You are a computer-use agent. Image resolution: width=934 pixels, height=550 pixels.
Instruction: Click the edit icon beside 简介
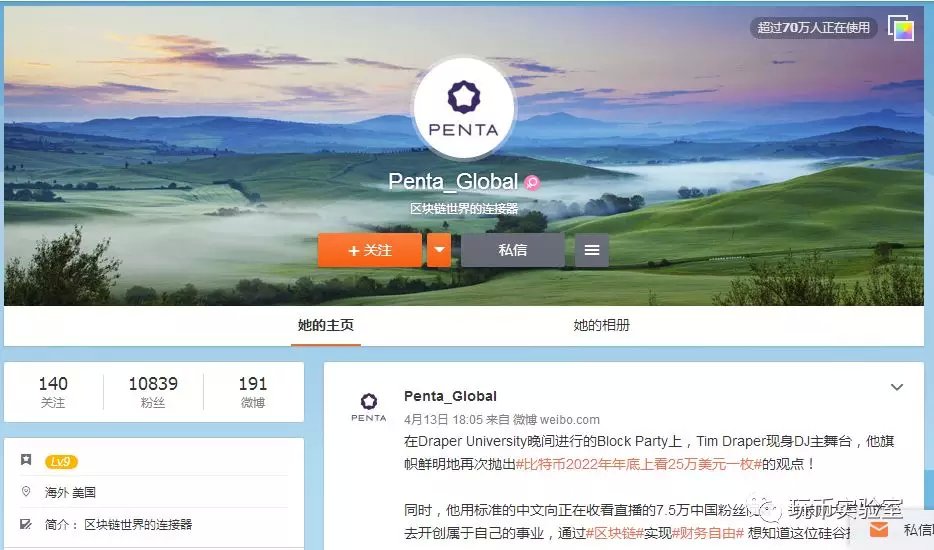pyautogui.click(x=26, y=524)
